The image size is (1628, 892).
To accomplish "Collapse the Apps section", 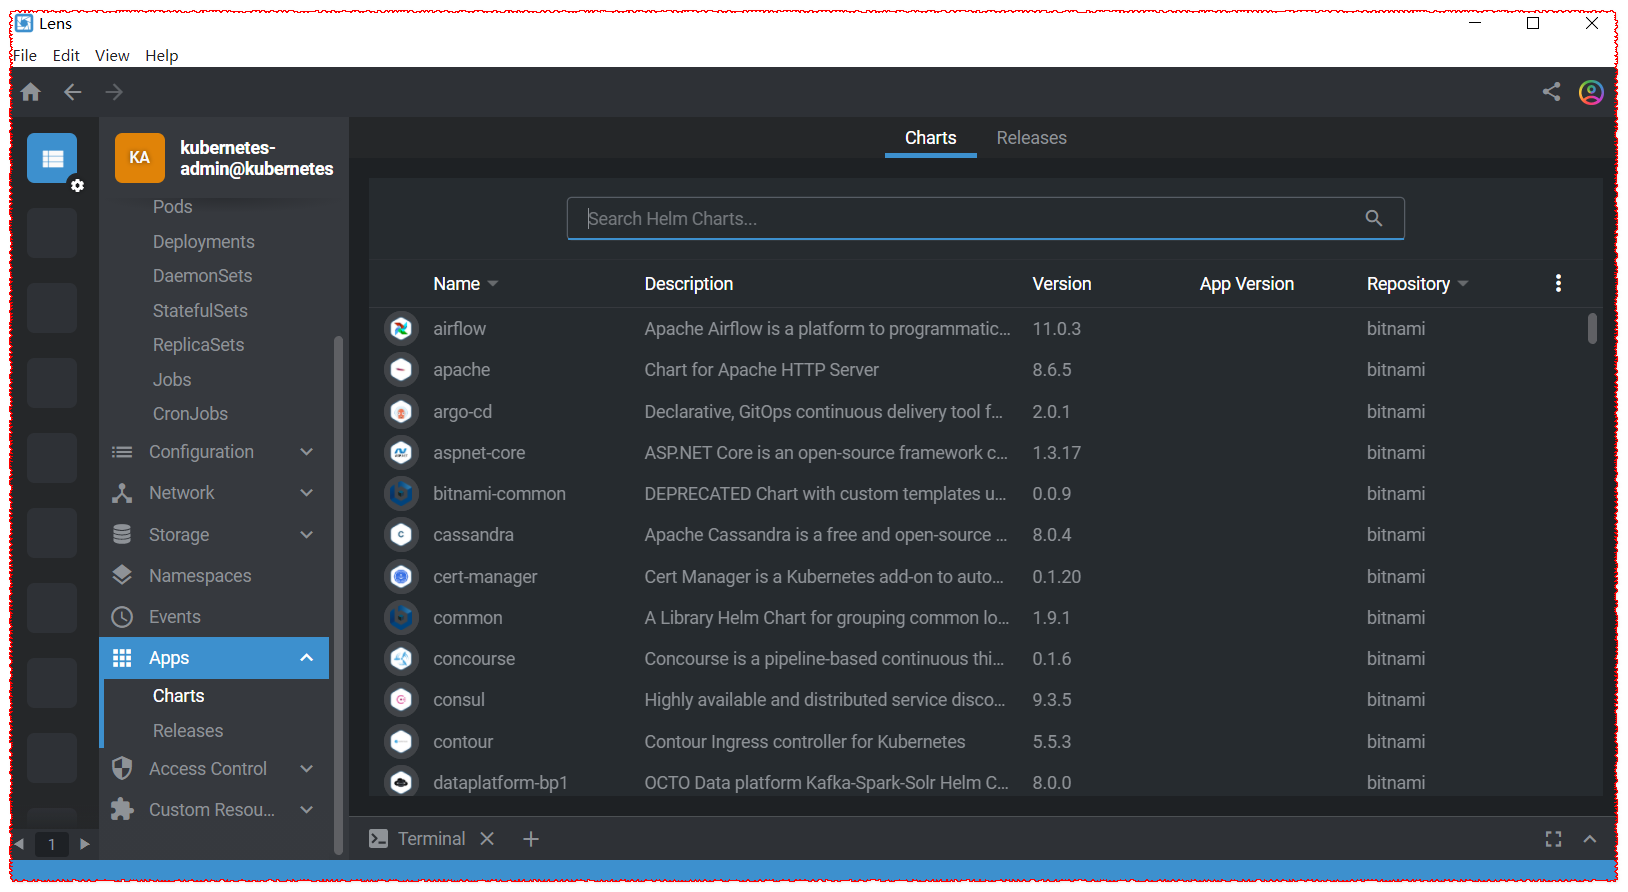I will click(x=307, y=658).
